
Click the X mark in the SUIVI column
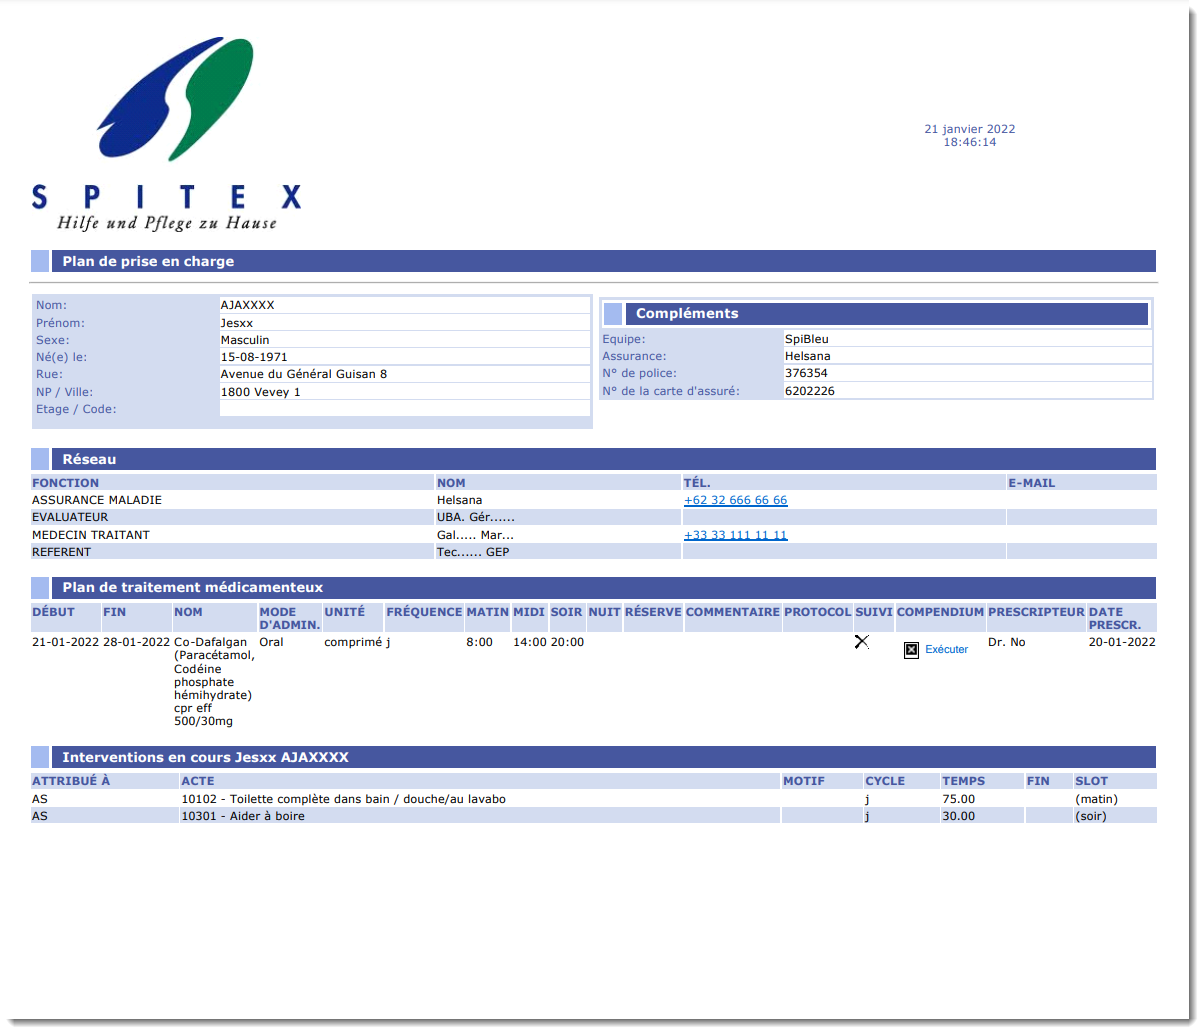point(861,642)
